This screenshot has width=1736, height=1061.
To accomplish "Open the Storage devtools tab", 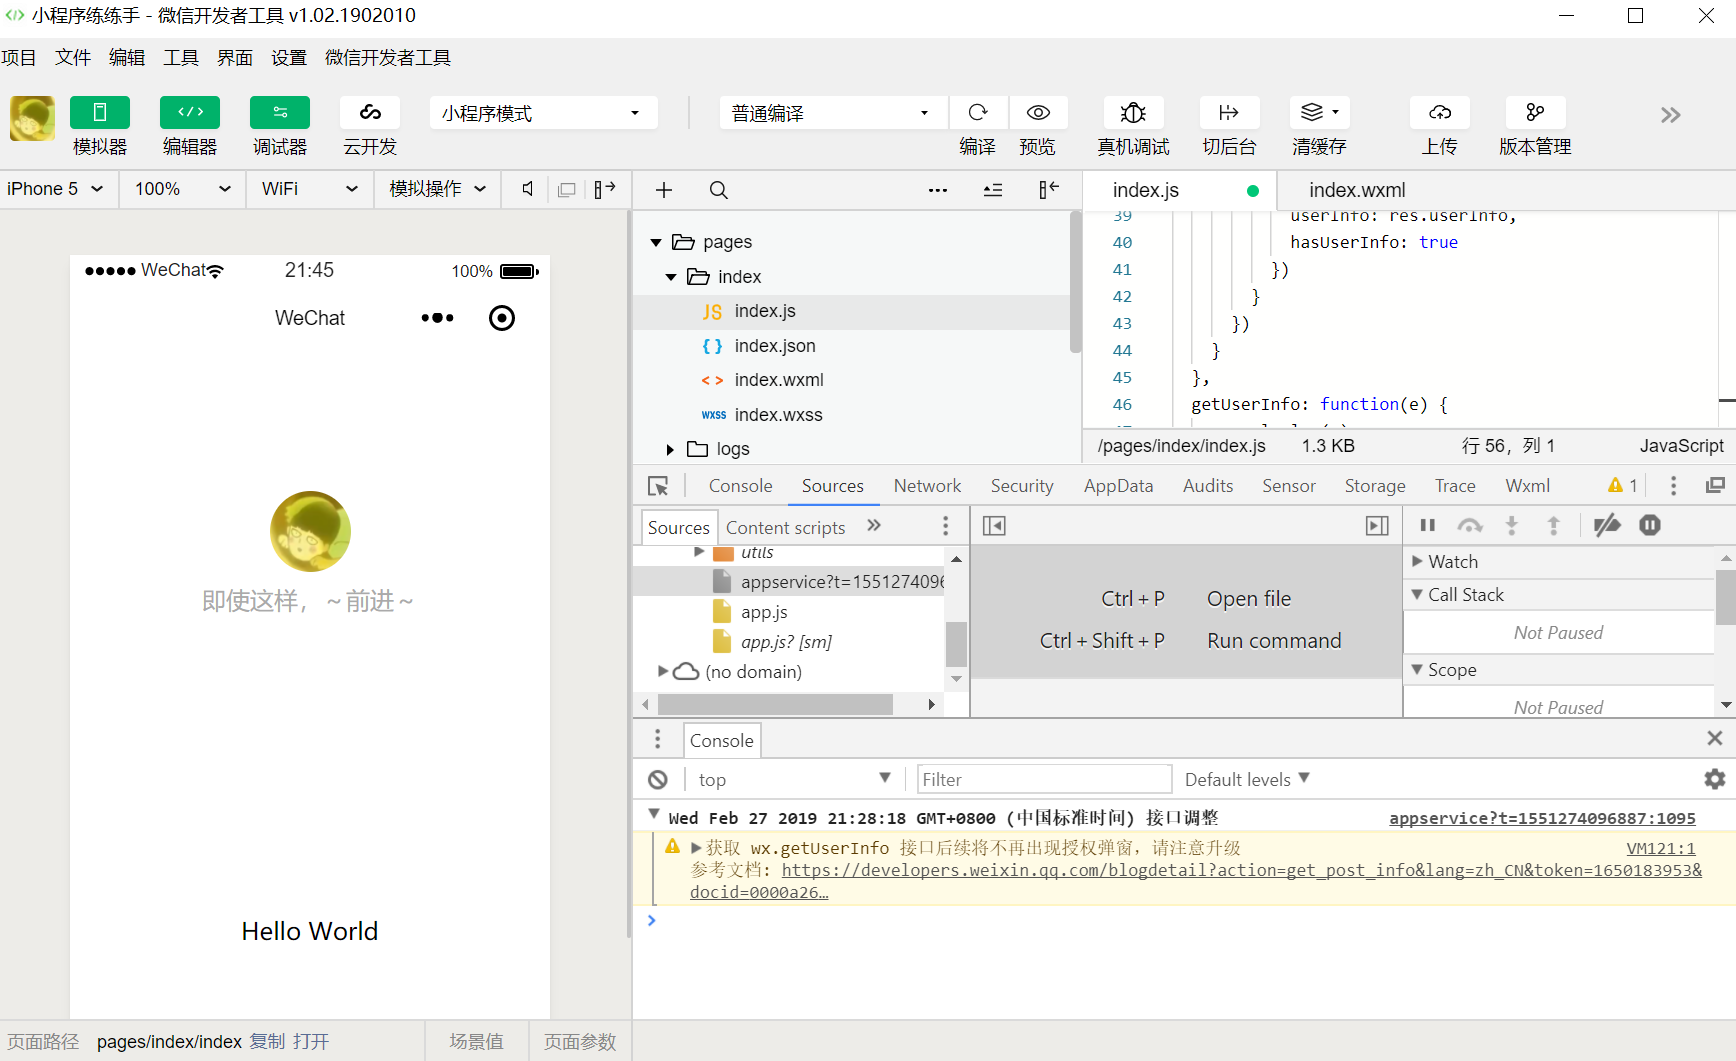I will coord(1374,486).
